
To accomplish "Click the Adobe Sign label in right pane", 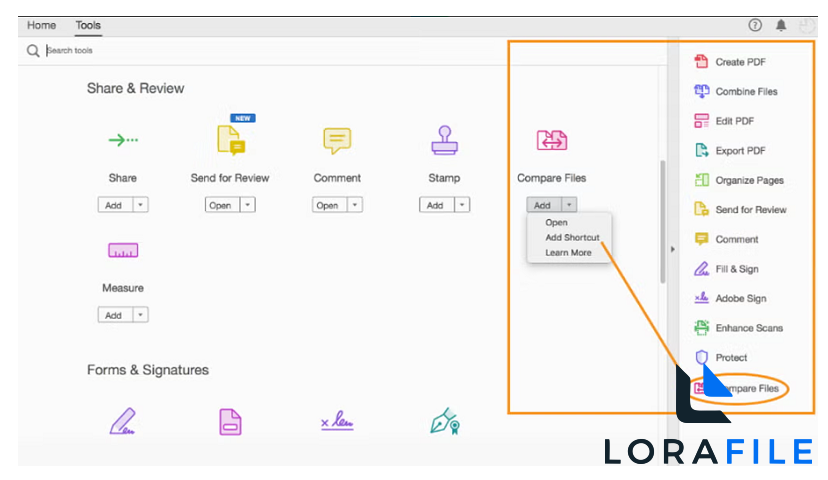I will 741,298.
